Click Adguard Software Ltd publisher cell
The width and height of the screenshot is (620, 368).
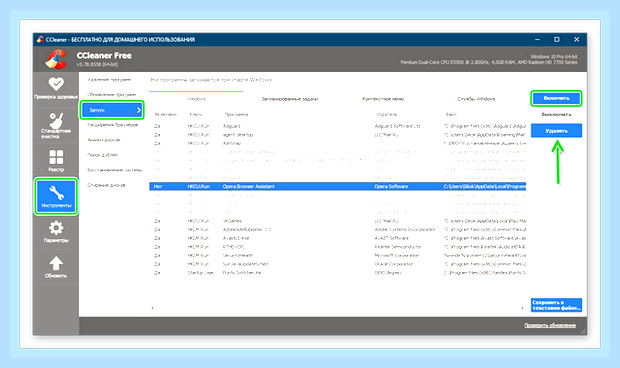tap(397, 126)
